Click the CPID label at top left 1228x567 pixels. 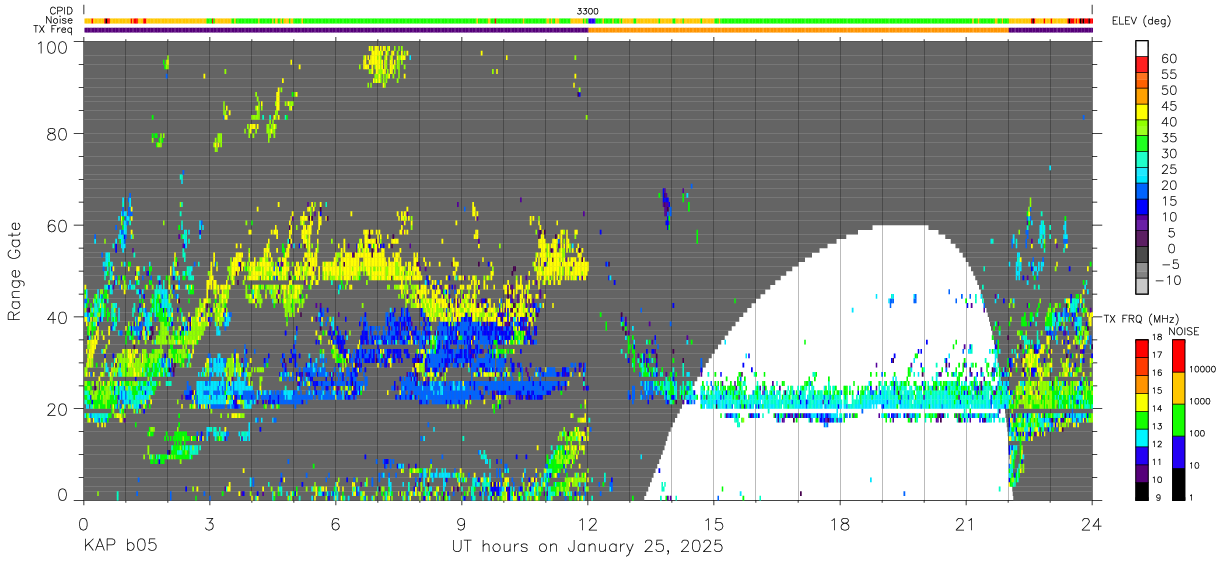click(62, 11)
